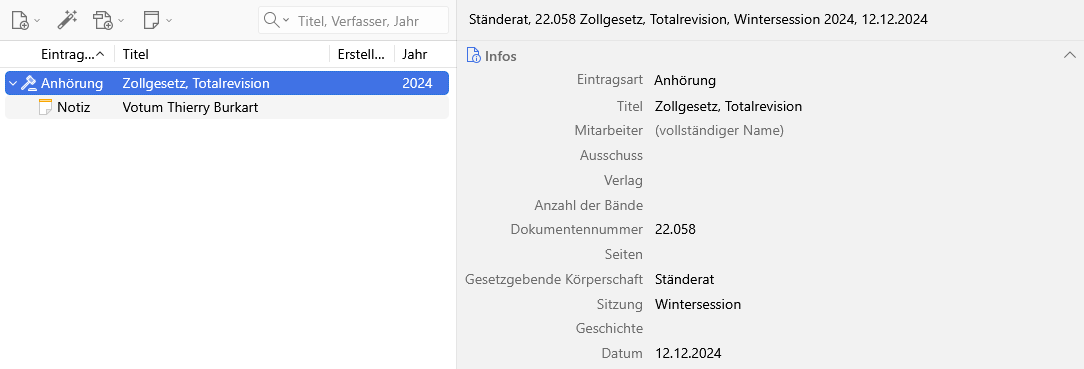Sort by the Jahr column header
Viewport: 1084px width, 369px height.
pos(419,54)
